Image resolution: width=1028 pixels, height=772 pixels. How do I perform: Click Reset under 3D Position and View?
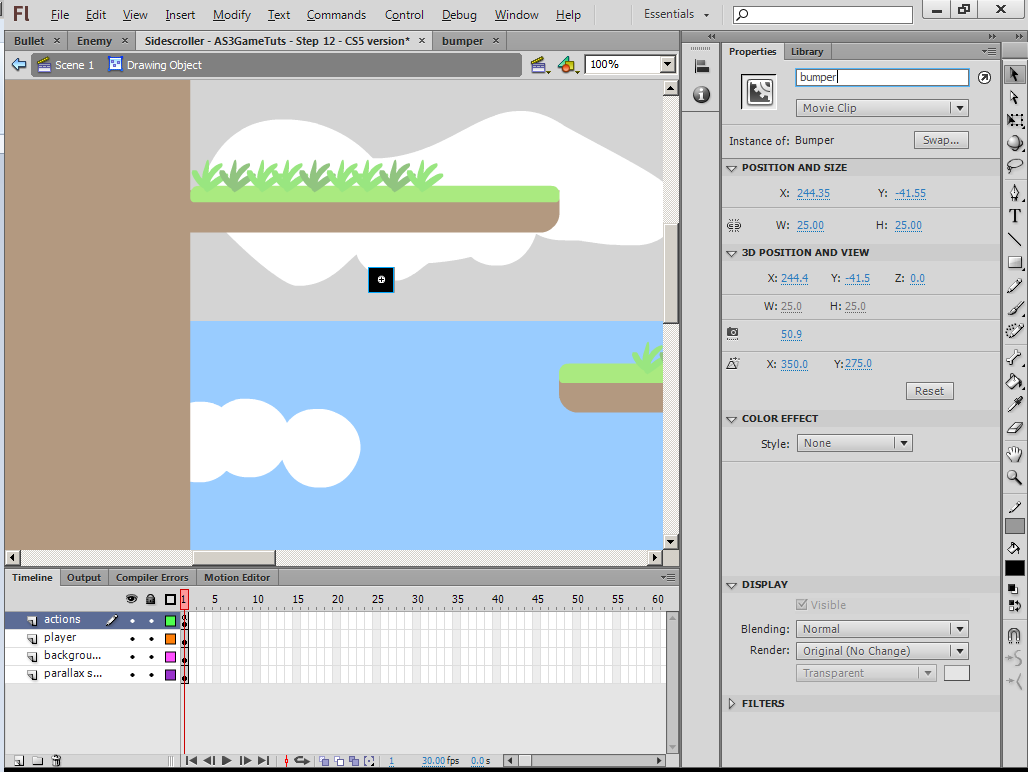pyautogui.click(x=929, y=390)
